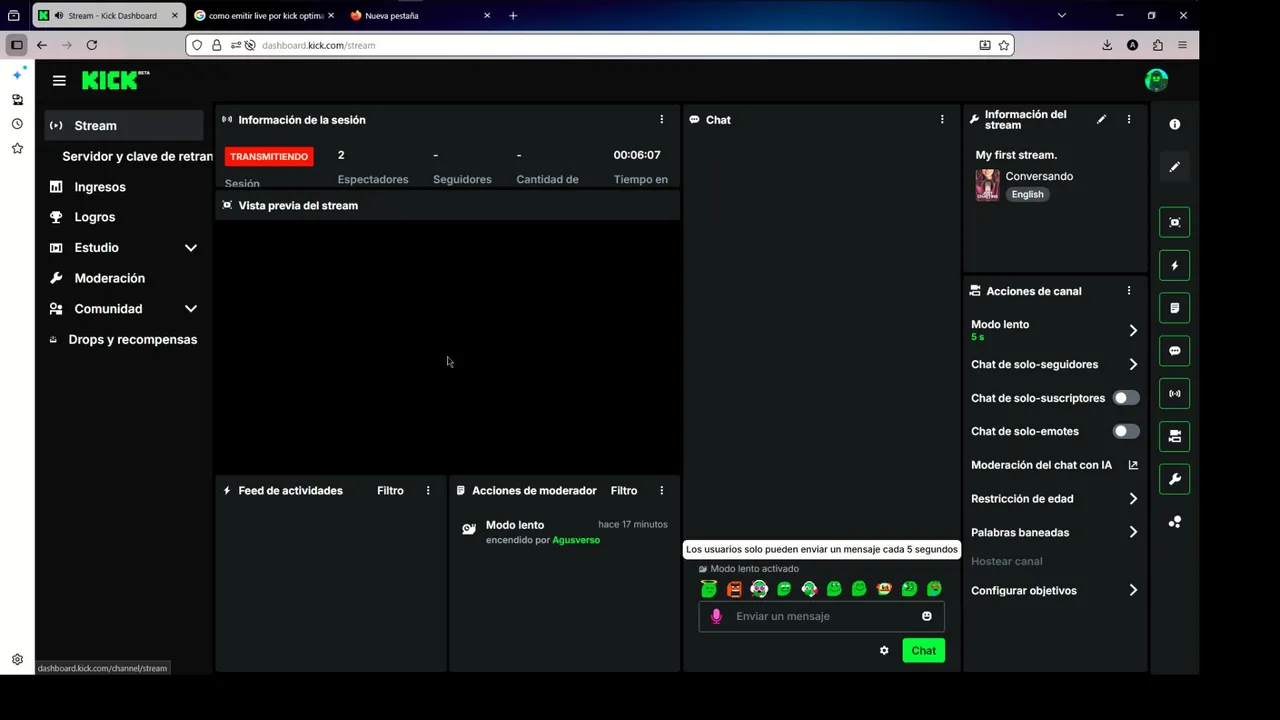1280x720 pixels.
Task: Edit stream info with pencil icon
Action: pos(1101,119)
